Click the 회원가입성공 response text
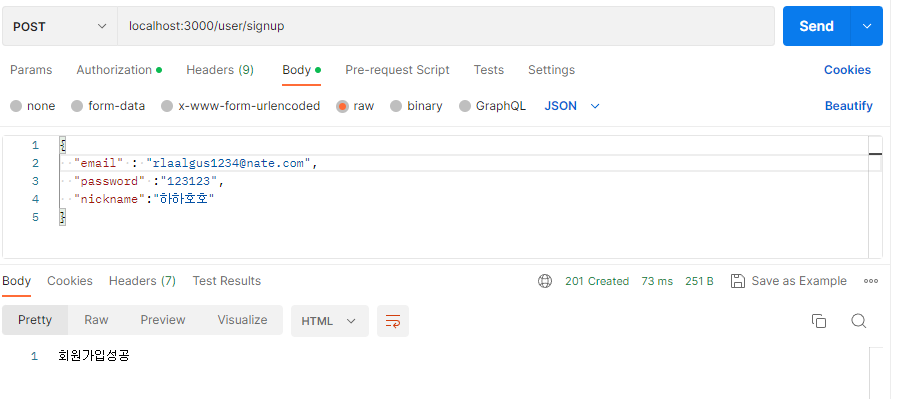900x399 pixels. pyautogui.click(x=94, y=356)
